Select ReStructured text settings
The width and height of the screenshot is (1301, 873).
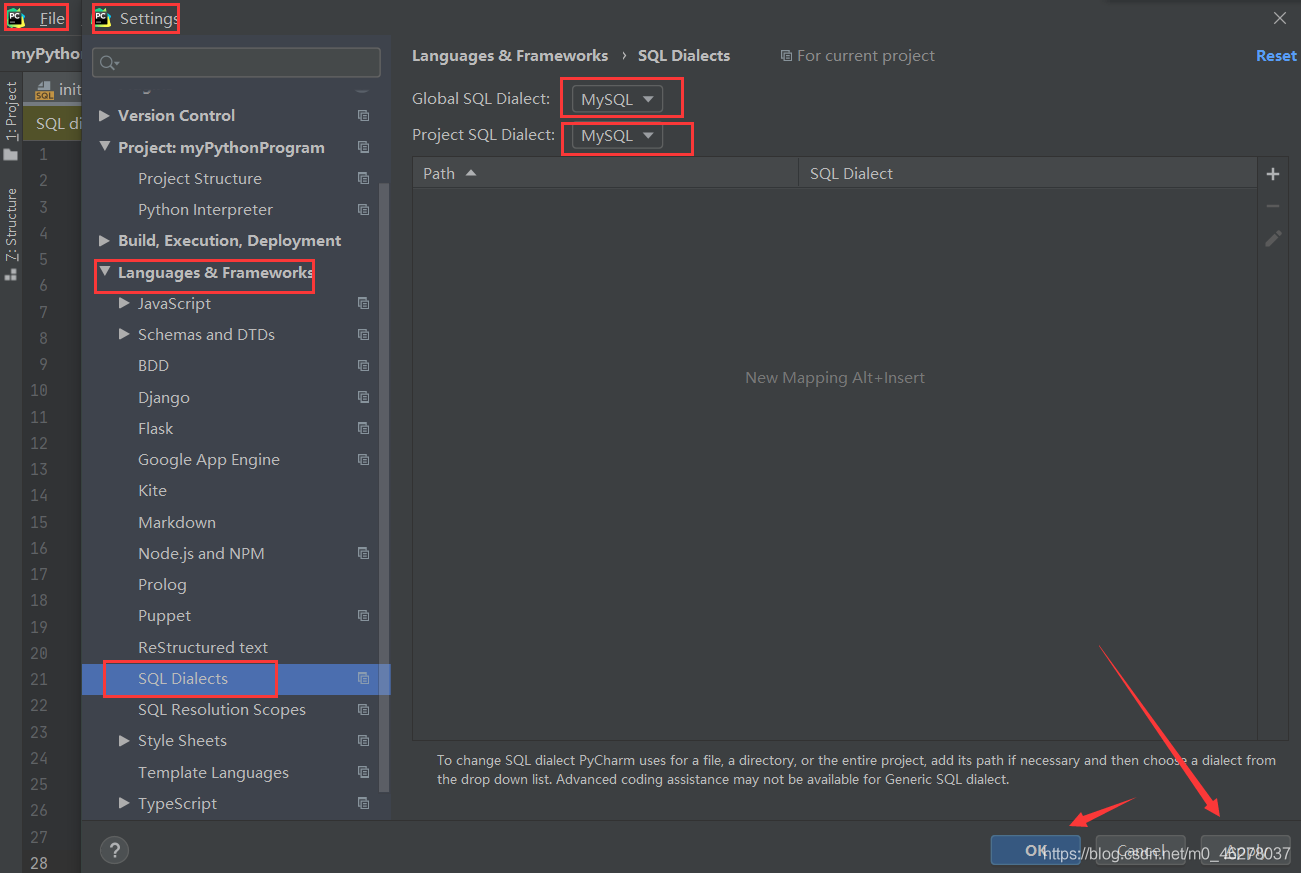pos(203,647)
